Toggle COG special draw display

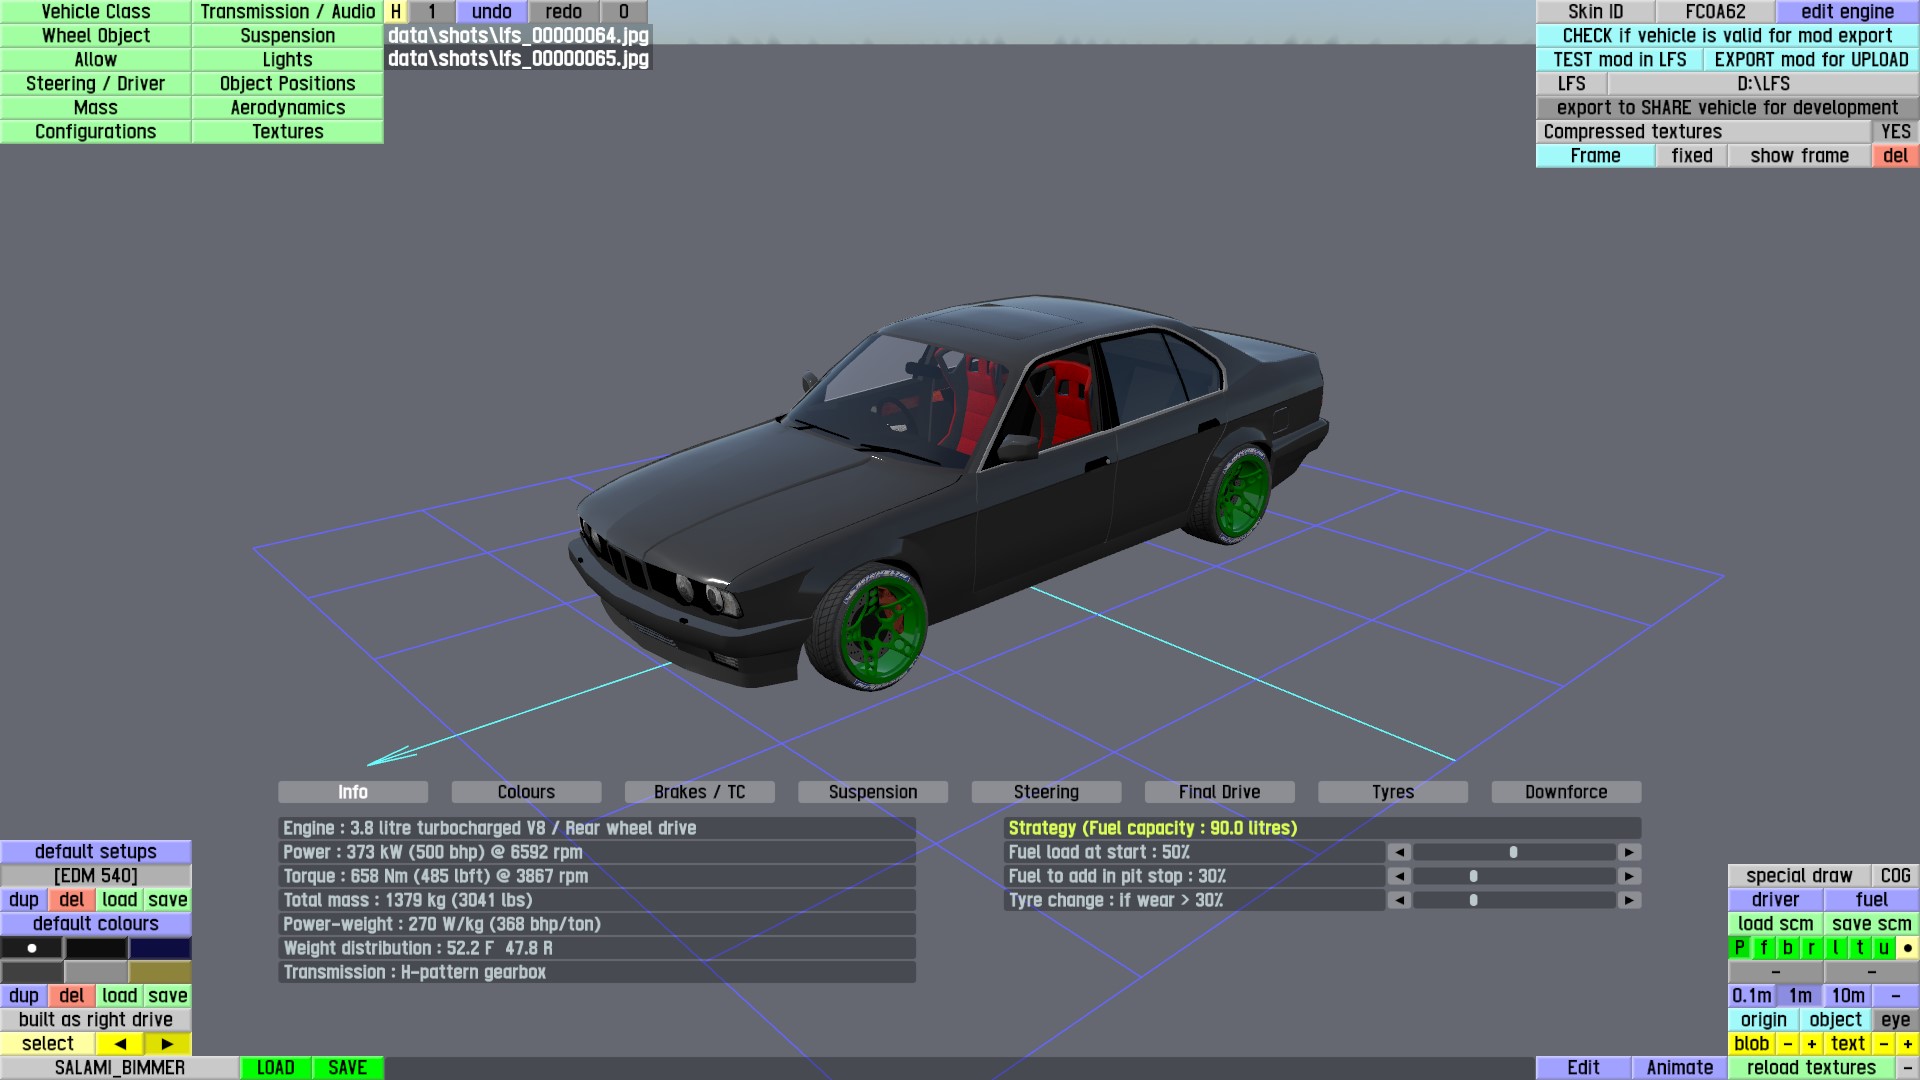tap(1895, 875)
